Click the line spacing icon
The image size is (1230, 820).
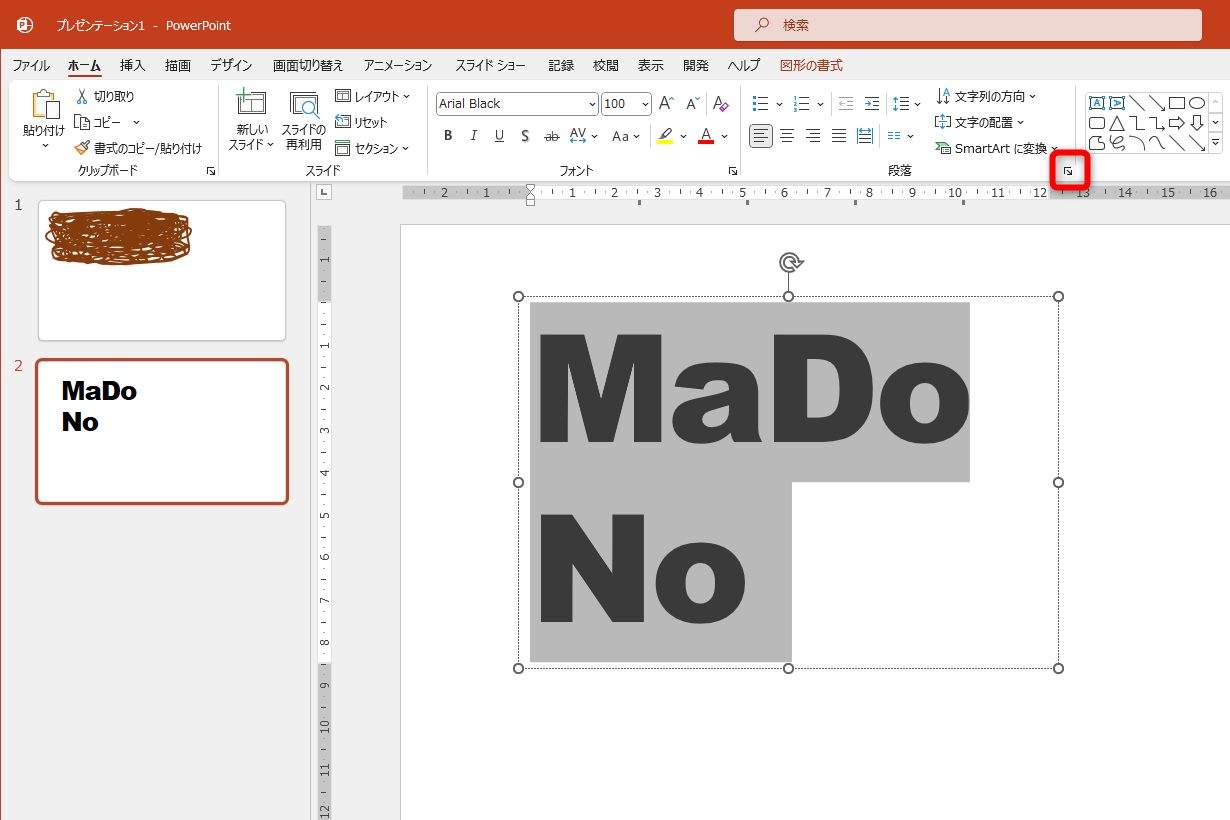pyautogui.click(x=900, y=104)
